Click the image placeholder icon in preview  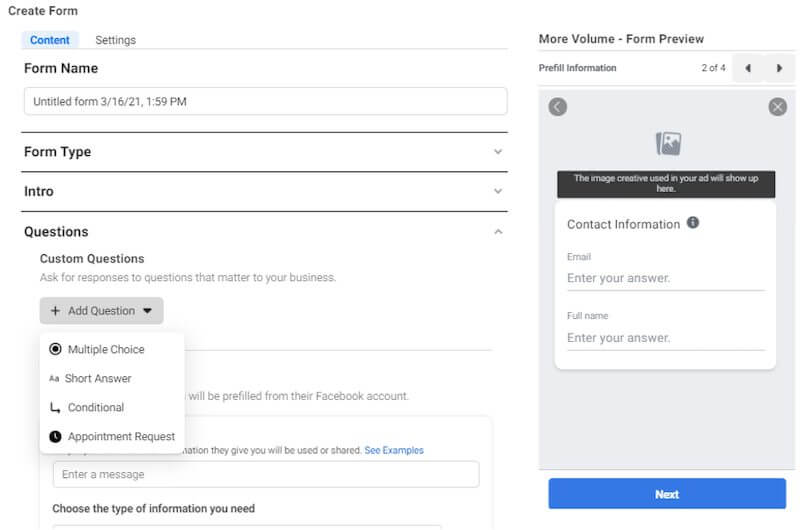(668, 144)
